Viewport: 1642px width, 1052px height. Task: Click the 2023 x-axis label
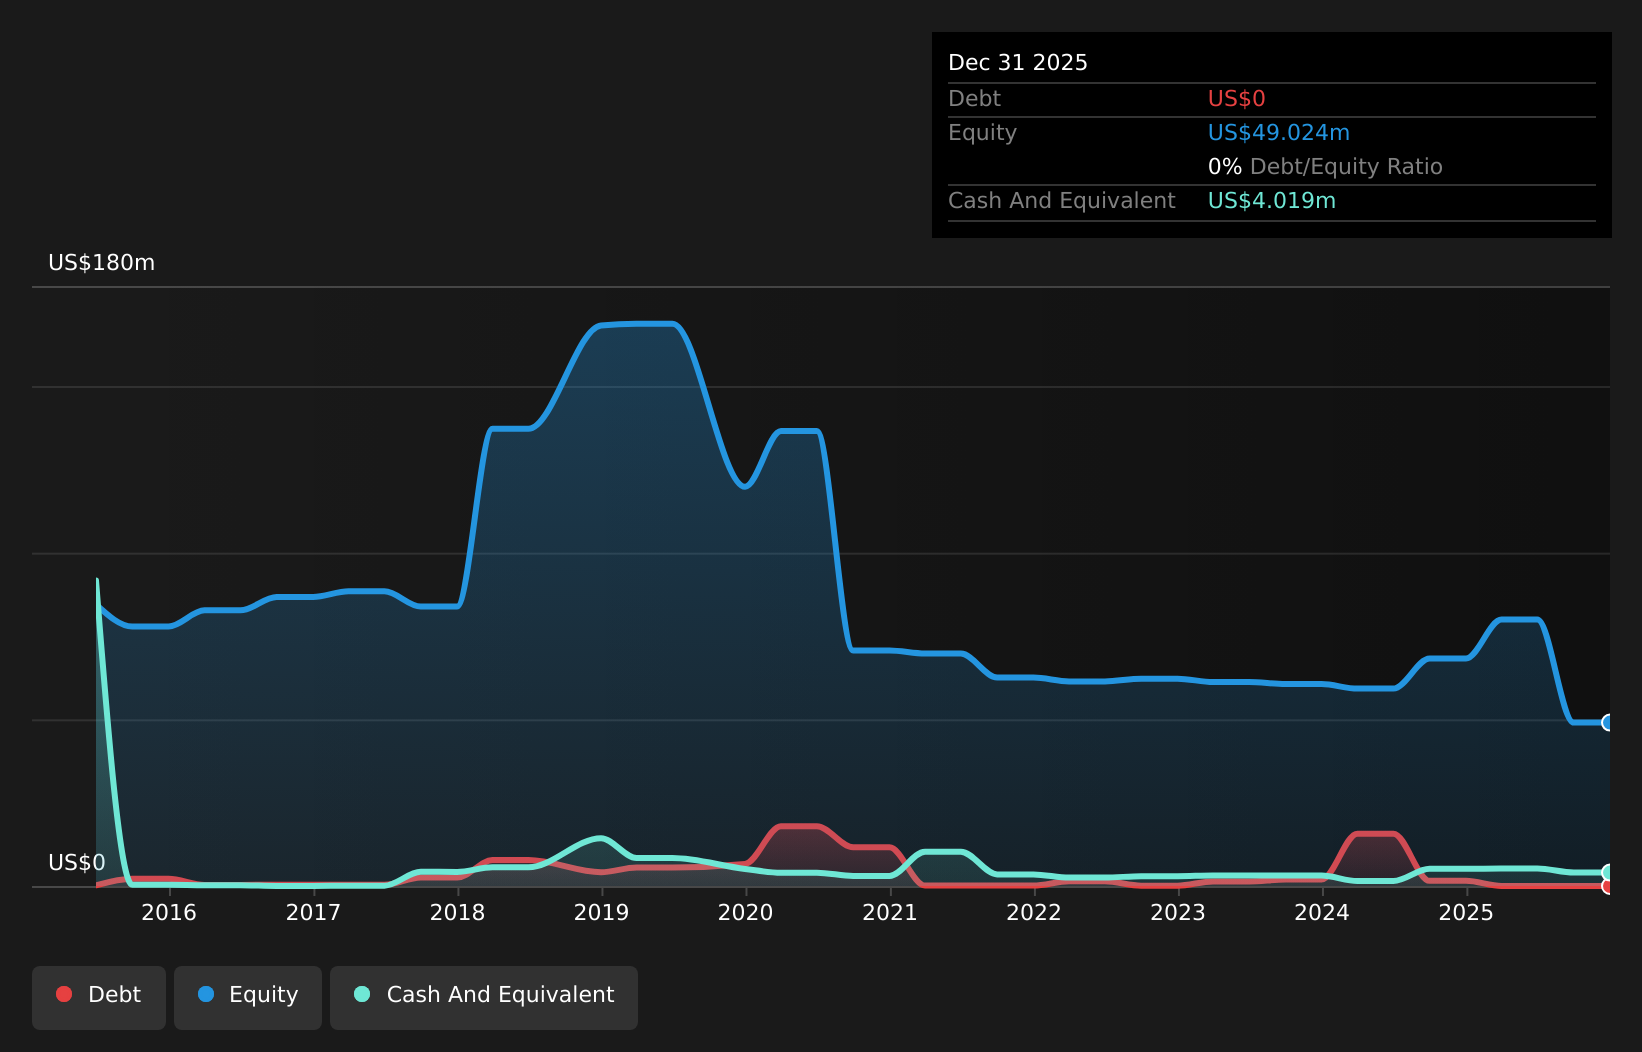[x=1177, y=912]
